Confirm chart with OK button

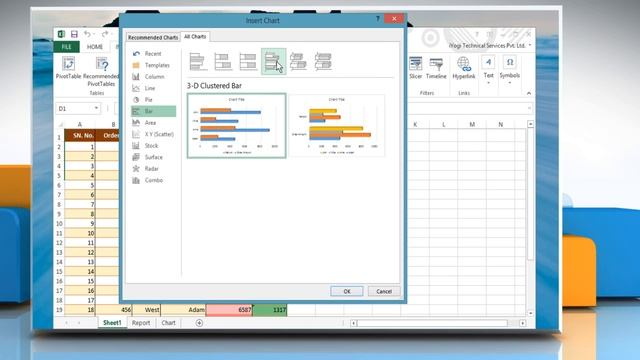pos(347,291)
